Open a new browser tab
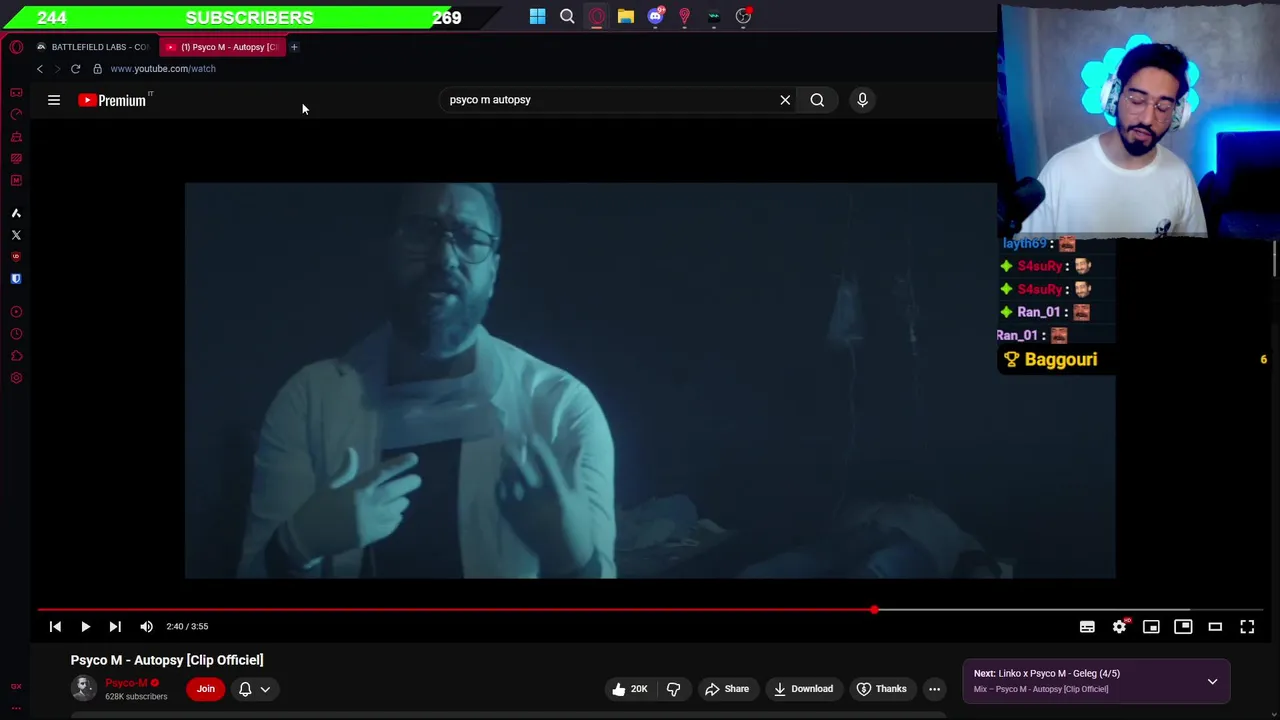Image resolution: width=1280 pixels, height=720 pixels. (294, 47)
